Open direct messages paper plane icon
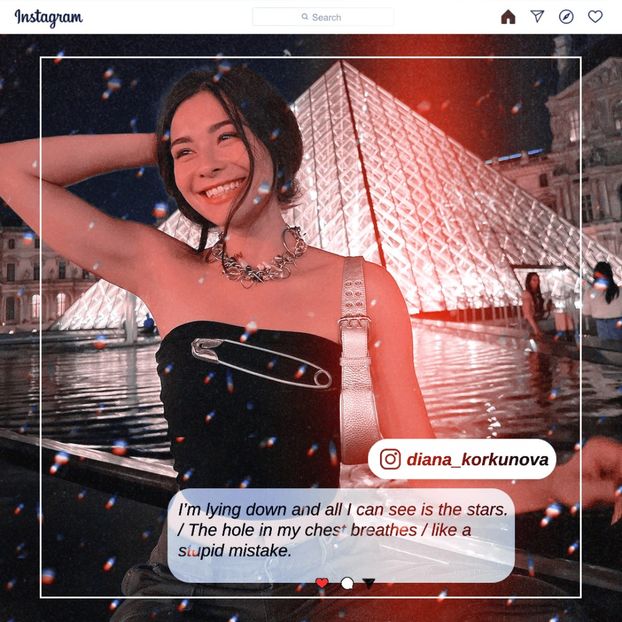 pyautogui.click(x=537, y=17)
